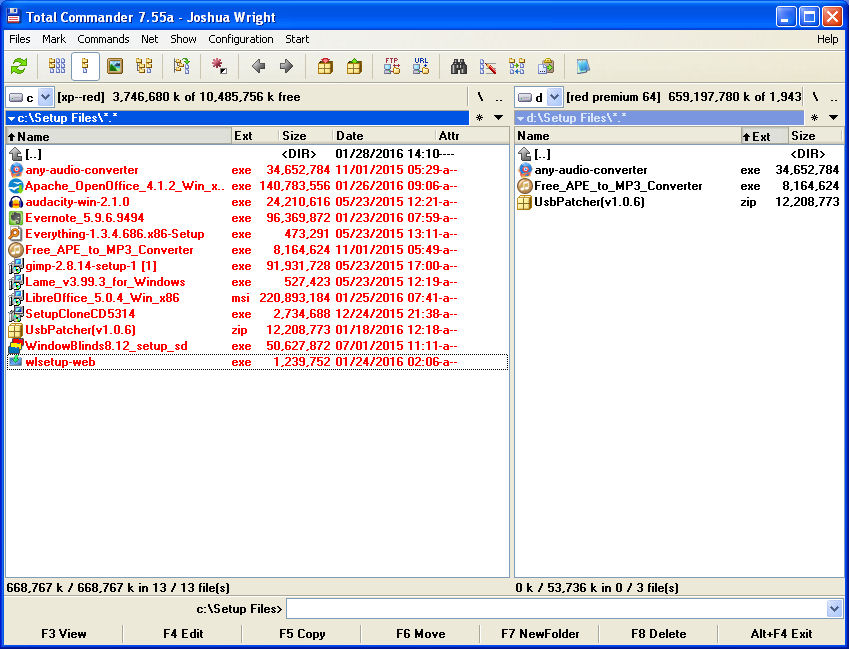849x649 pixels.
Task: Toggle the Tree view toolbar button
Action: [144, 67]
